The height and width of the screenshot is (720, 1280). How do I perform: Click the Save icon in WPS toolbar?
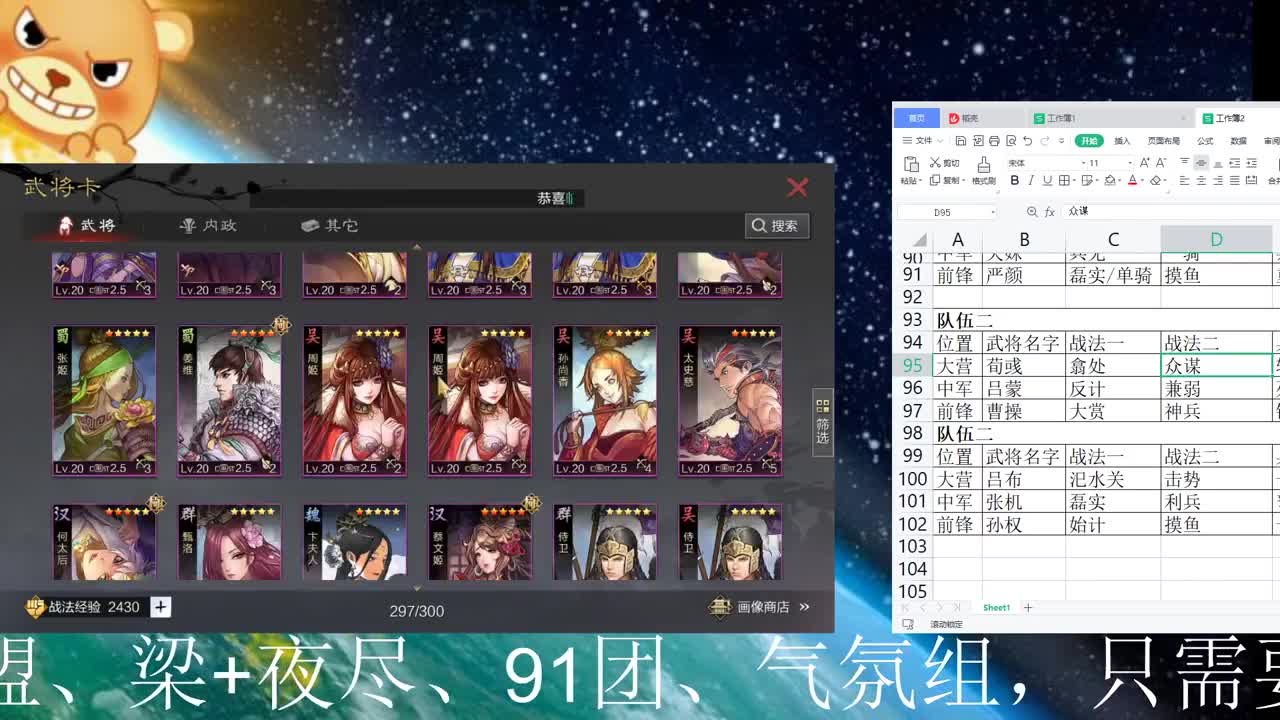(x=961, y=141)
